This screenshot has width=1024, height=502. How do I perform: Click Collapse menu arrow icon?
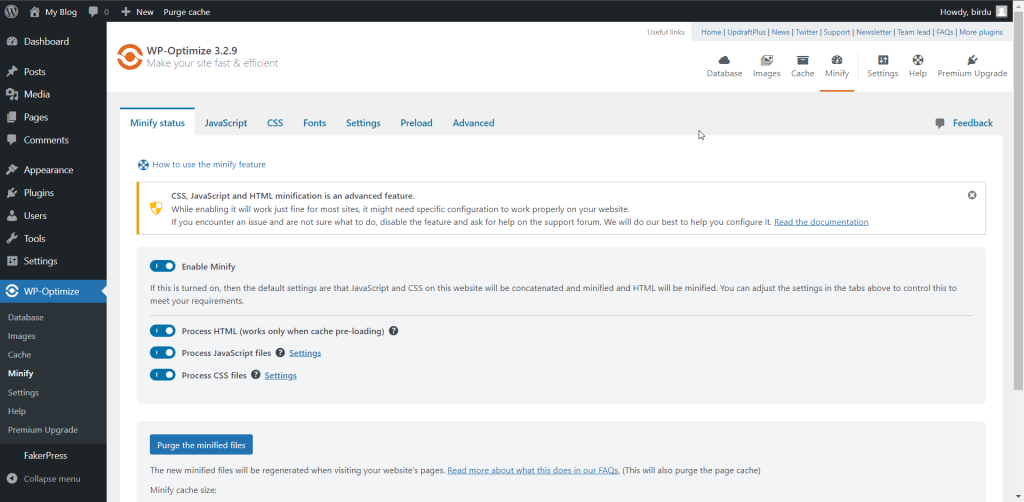point(12,478)
